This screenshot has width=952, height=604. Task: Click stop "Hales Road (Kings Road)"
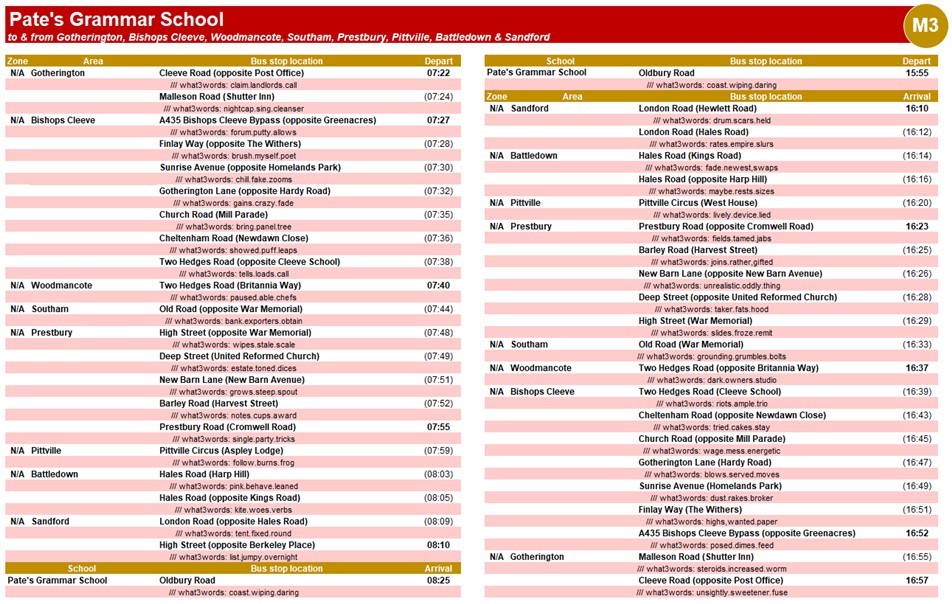click(689, 156)
